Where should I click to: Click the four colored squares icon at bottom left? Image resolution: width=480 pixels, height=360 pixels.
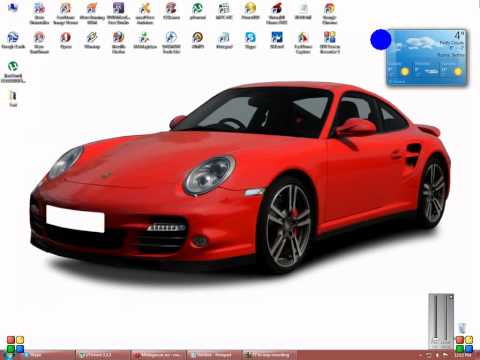point(15,344)
